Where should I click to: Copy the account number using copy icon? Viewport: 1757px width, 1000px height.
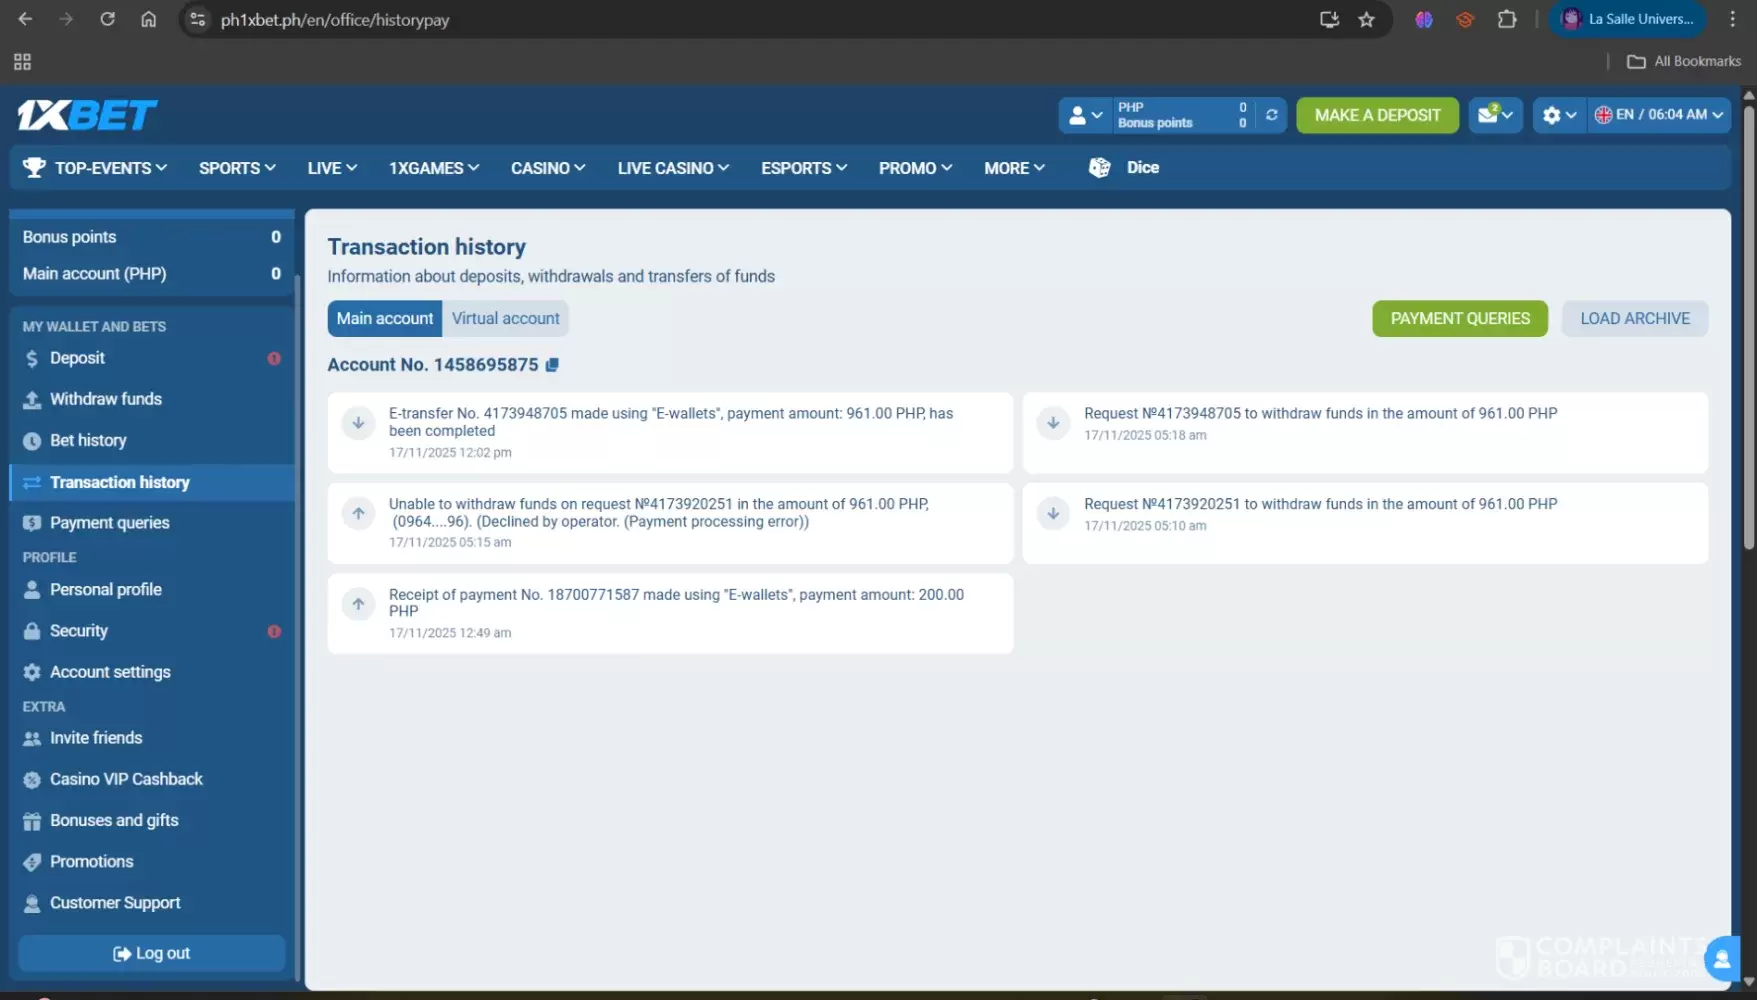552,365
